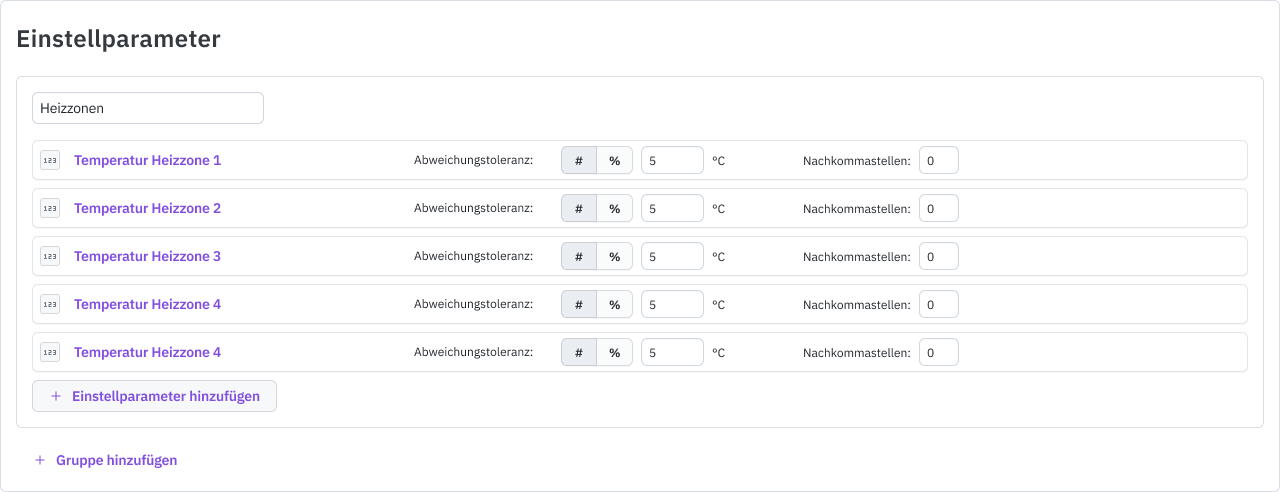The width and height of the screenshot is (1280, 492).
Task: Click the Heizzonen group name field
Action: (x=148, y=108)
